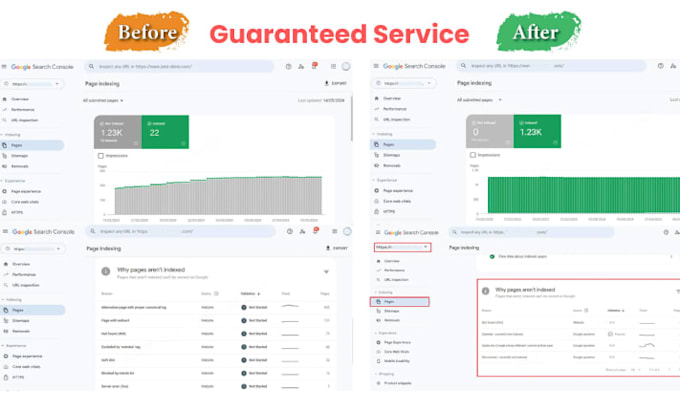Image resolution: width=680 pixels, height=411 pixels.
Task: Open user management icon in Before chart window
Action: click(301, 66)
